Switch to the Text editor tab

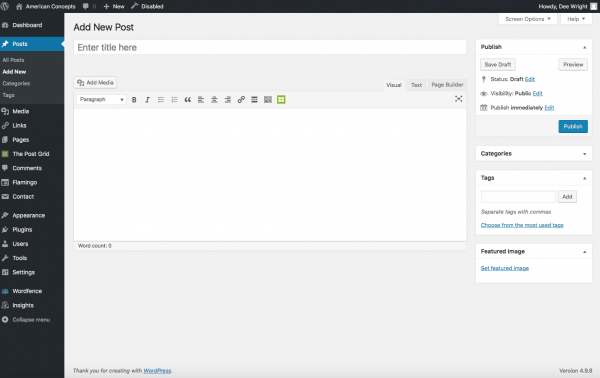pos(416,85)
